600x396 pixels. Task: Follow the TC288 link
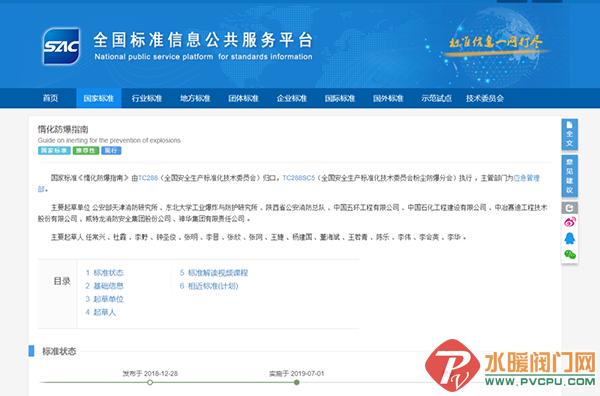(148, 178)
